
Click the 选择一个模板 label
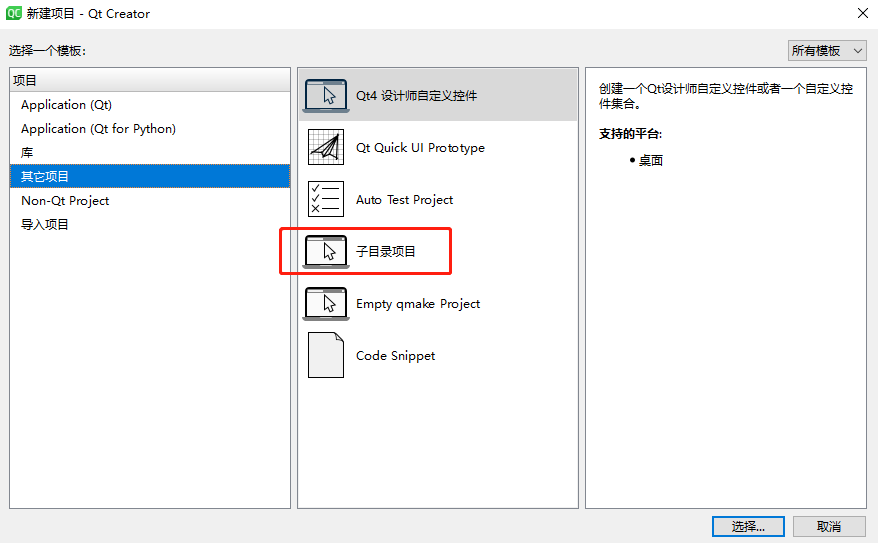[x=47, y=51]
